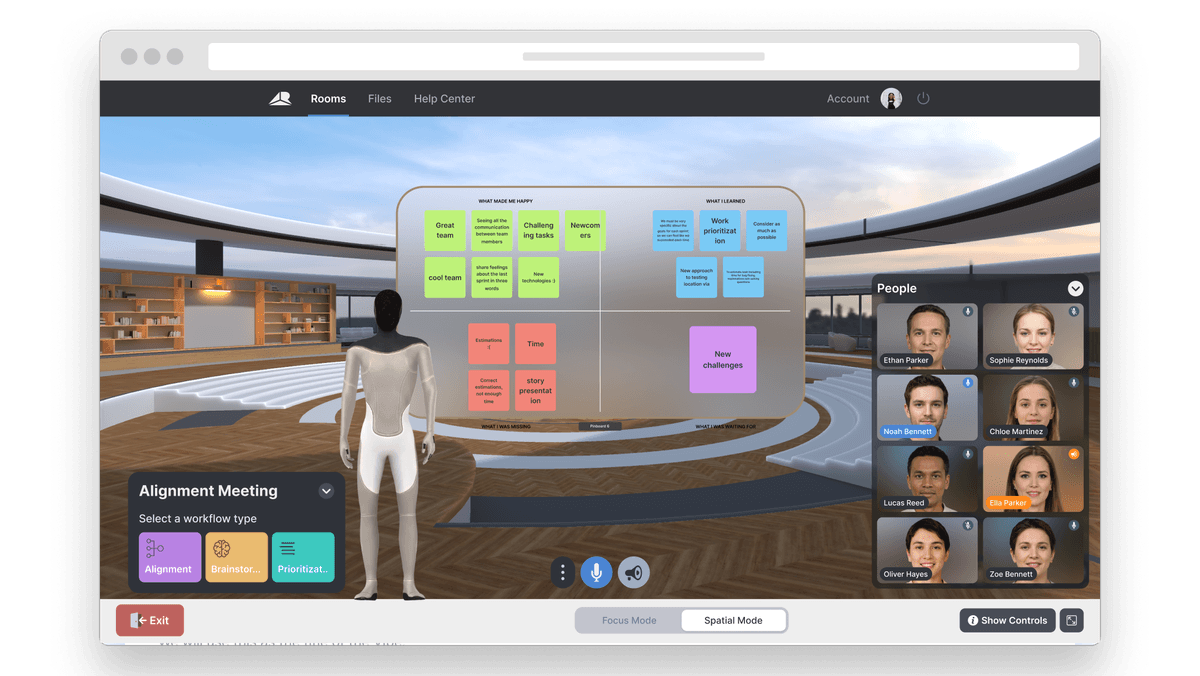Screen dimensions: 1200x676
Task: Switch to the Files tab
Action: pyautogui.click(x=380, y=98)
